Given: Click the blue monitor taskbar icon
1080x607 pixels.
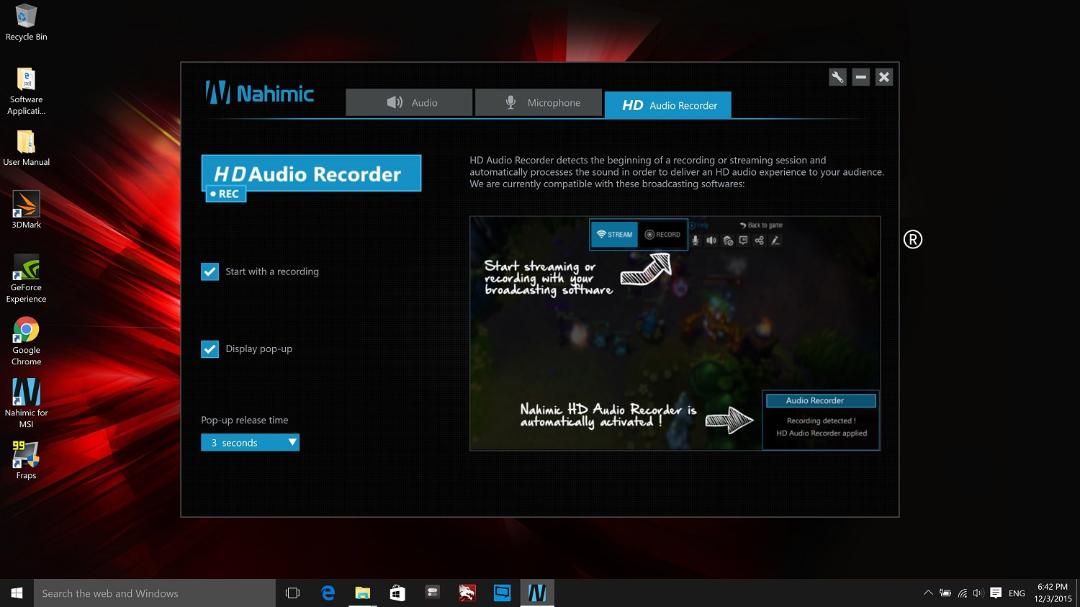Looking at the screenshot, I should (x=502, y=593).
